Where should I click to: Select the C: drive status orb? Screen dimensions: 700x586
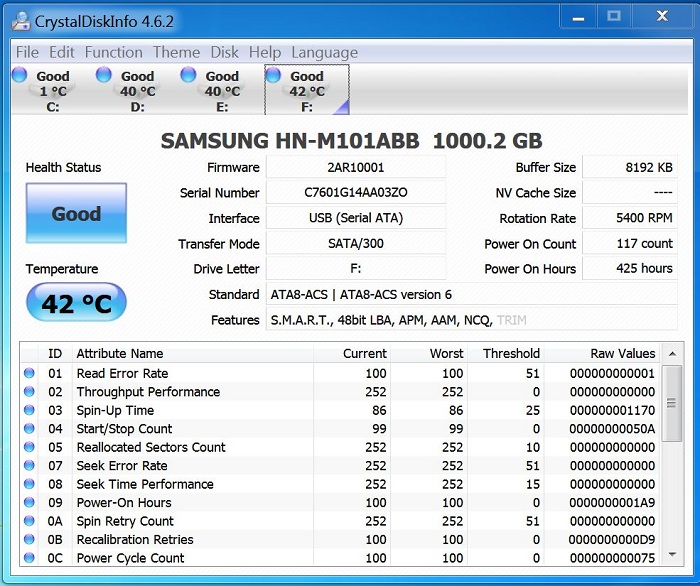(x=20, y=75)
